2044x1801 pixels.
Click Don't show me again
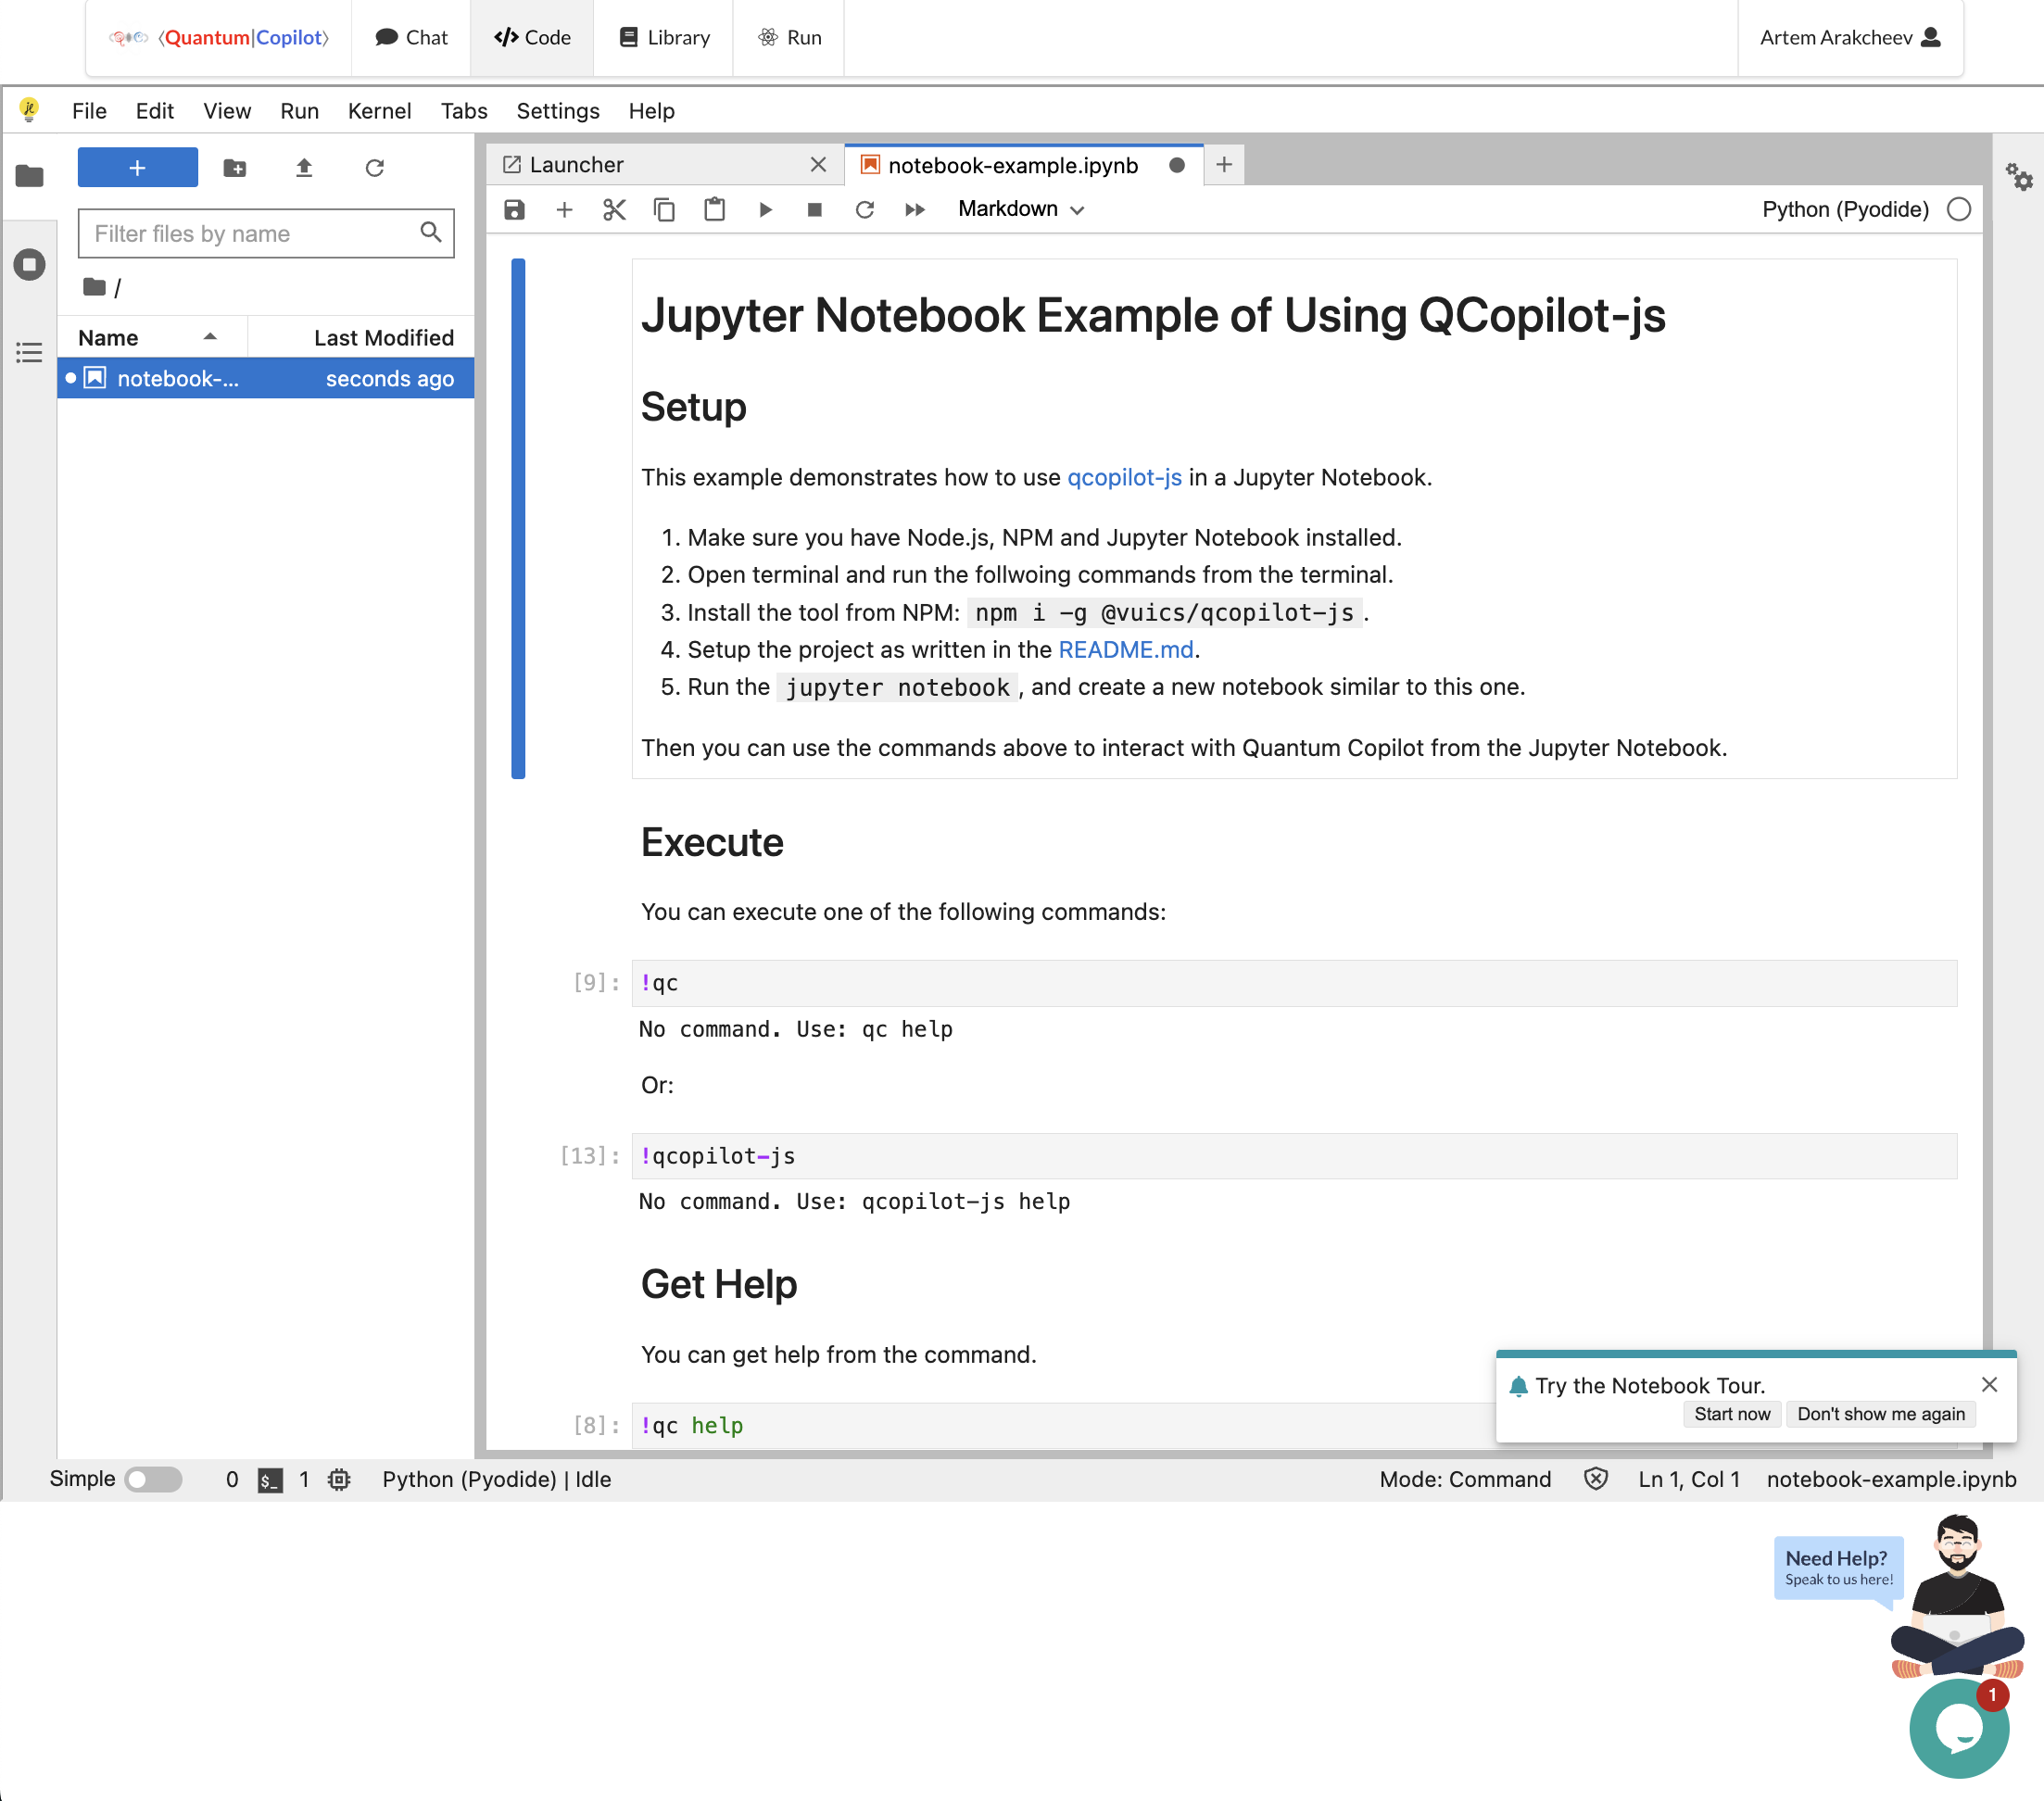1881,1414
